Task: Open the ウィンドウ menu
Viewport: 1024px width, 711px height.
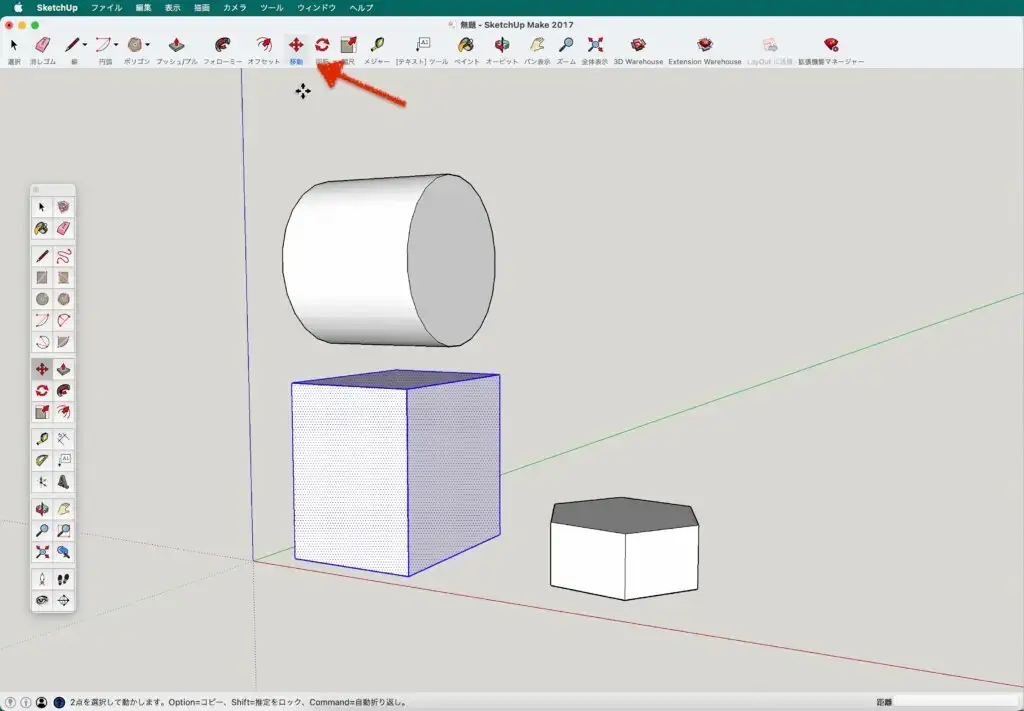Action: (316, 8)
